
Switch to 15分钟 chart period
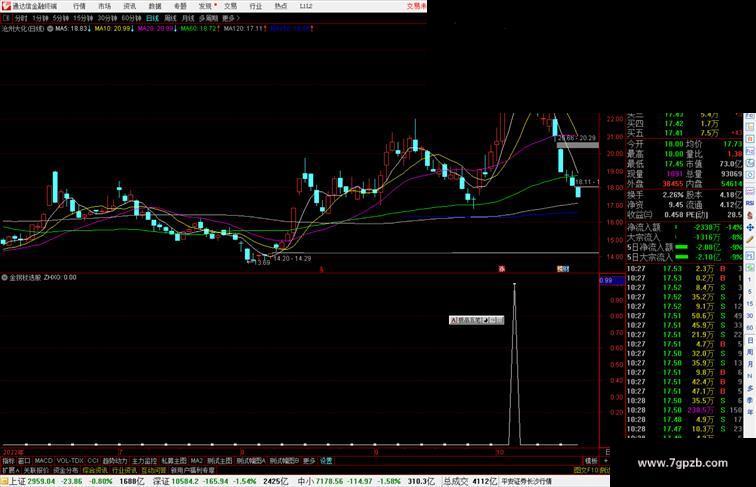pos(83,18)
